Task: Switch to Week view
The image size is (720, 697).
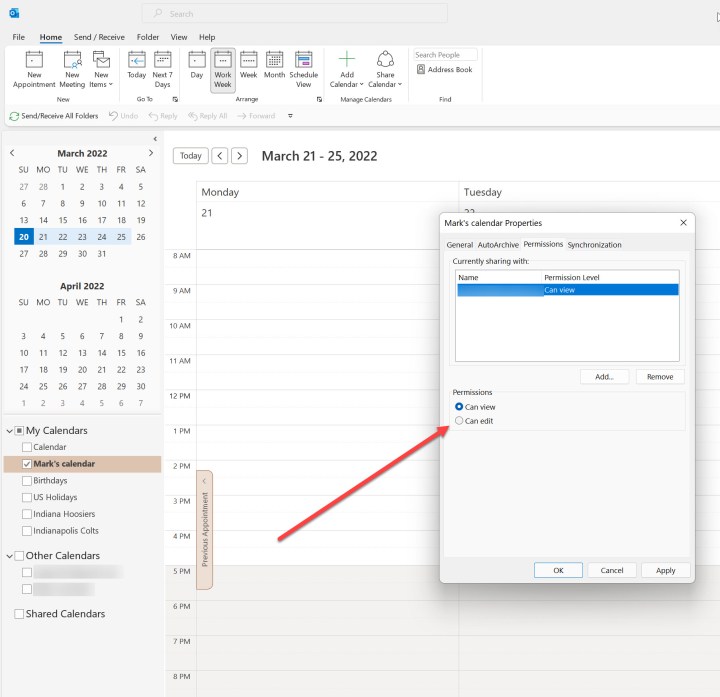Action: coord(248,65)
